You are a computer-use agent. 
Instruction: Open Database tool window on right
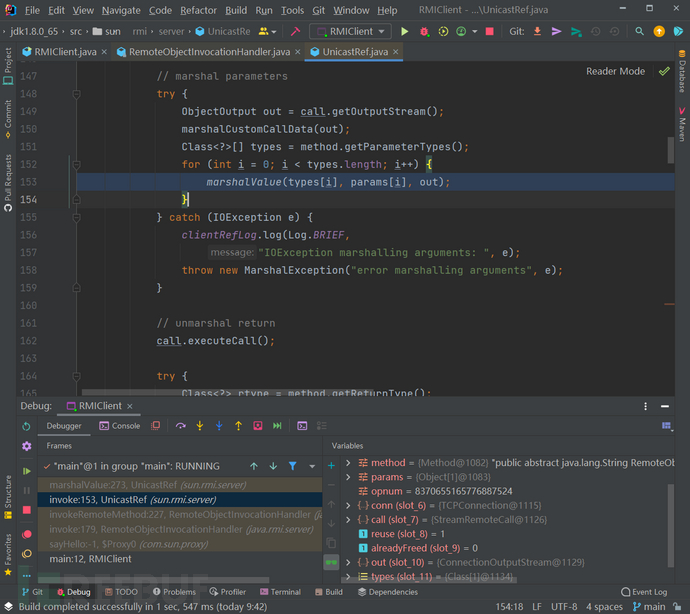(x=682, y=71)
